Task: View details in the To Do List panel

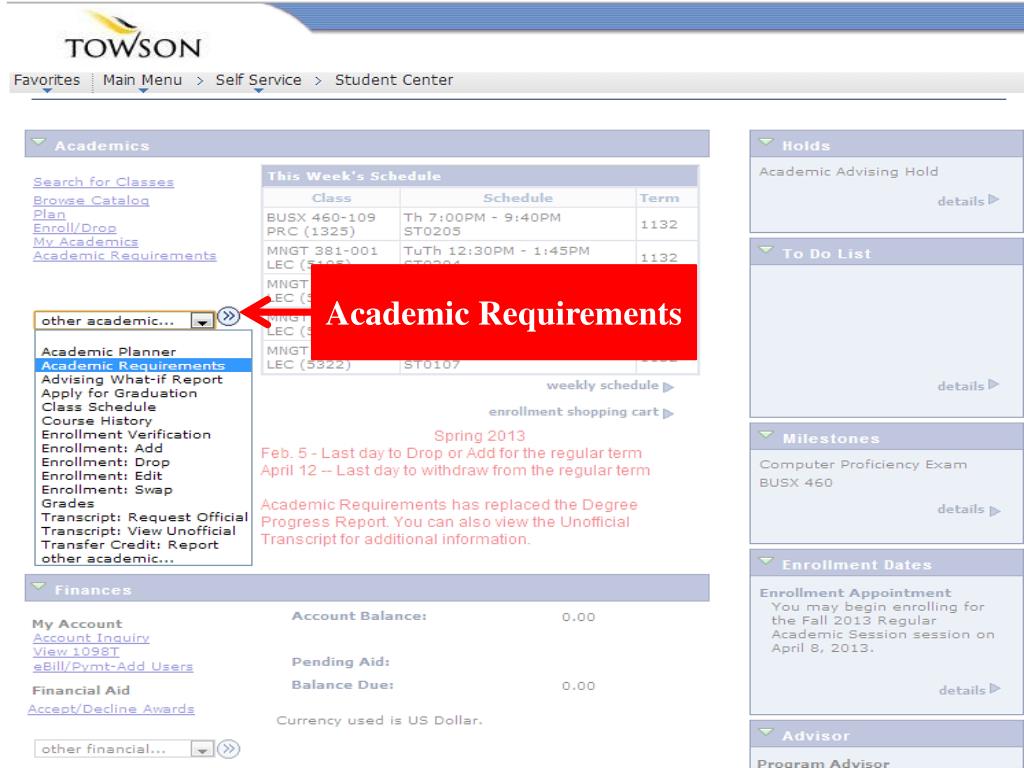Action: click(968, 385)
